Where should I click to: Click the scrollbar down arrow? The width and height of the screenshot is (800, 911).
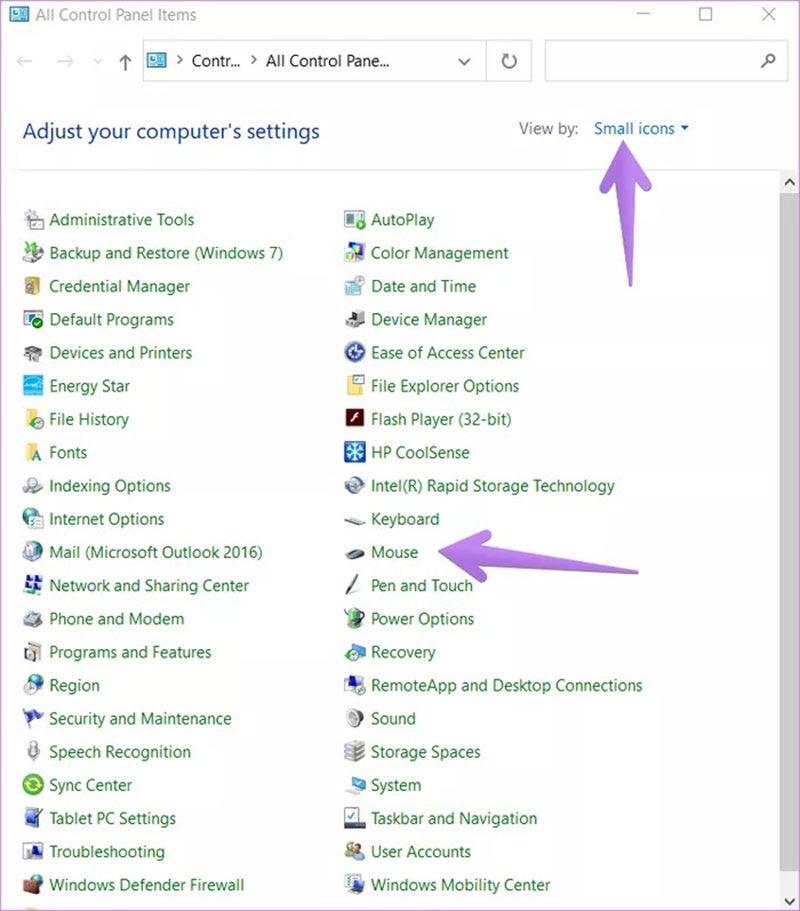(789, 901)
